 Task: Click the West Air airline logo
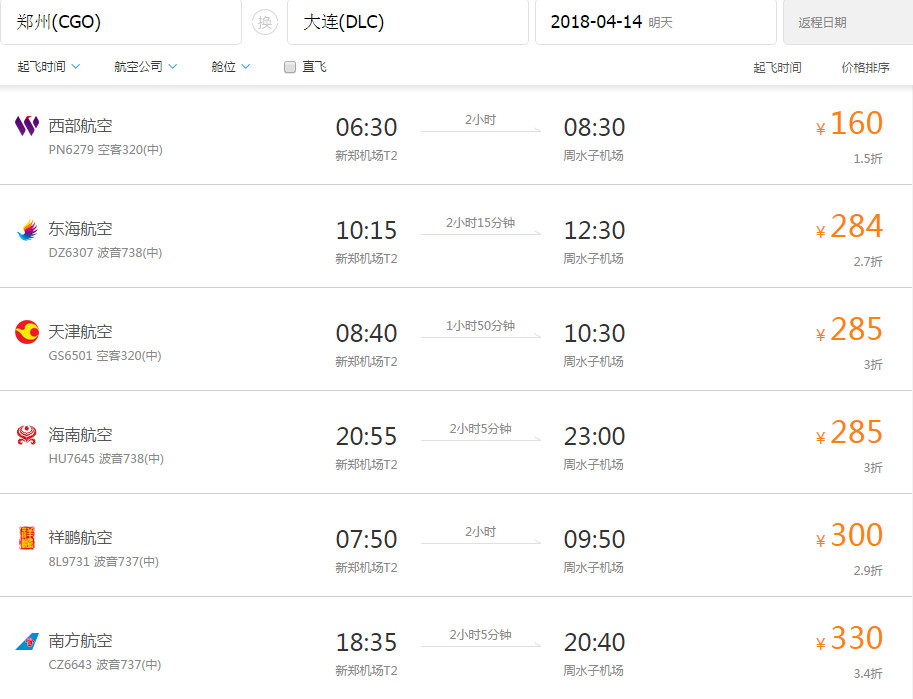tap(27, 126)
